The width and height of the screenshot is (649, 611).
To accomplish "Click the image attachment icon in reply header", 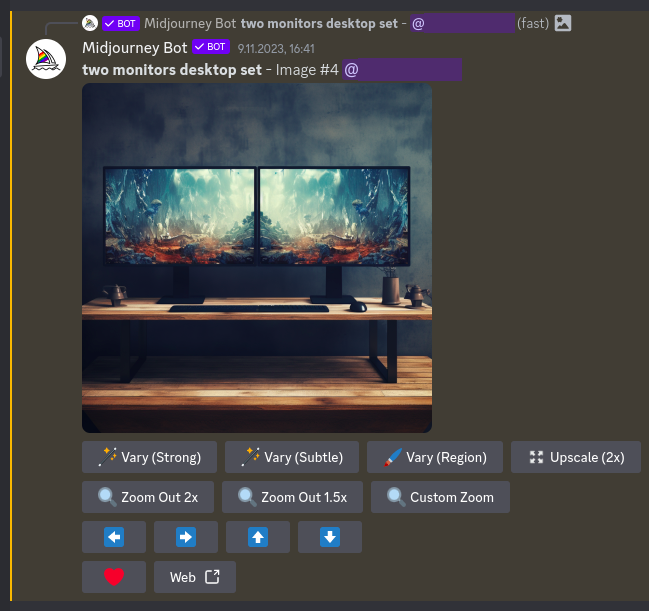I will tap(563, 23).
